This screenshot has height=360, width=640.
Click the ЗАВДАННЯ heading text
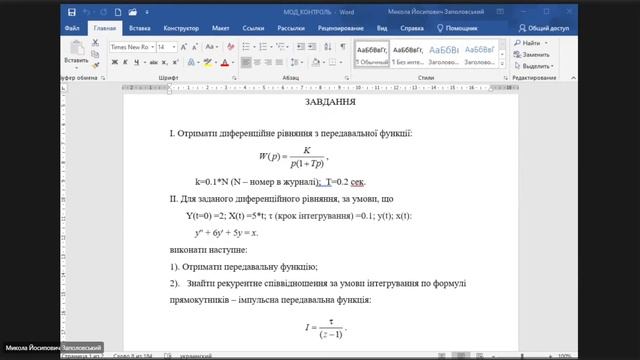pyautogui.click(x=330, y=102)
